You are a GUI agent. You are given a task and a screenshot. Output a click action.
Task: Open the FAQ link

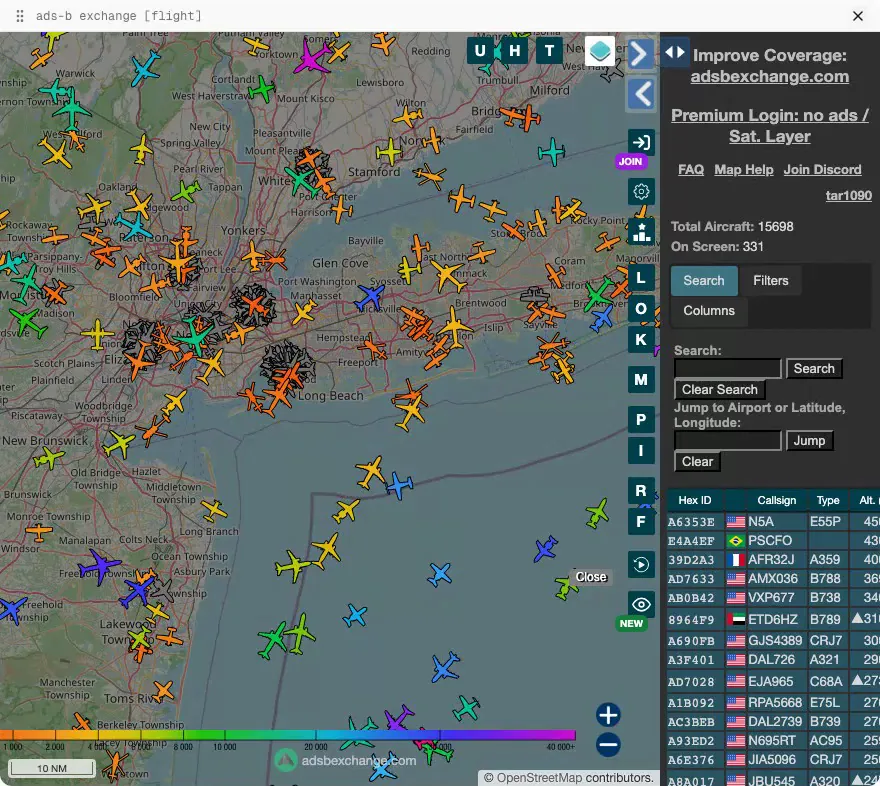tap(691, 169)
